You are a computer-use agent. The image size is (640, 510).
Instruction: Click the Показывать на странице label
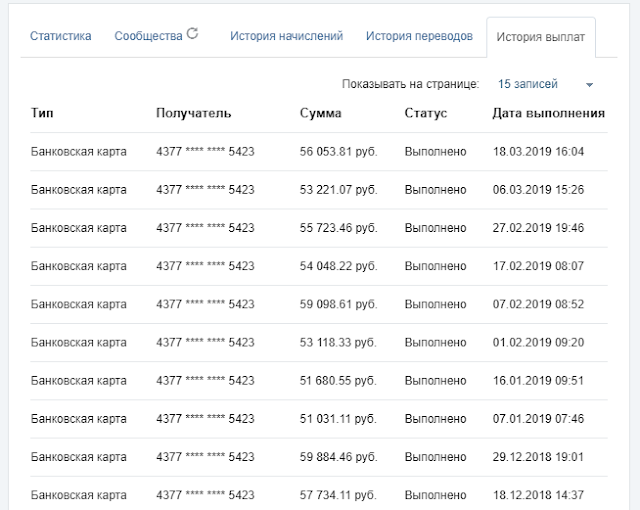click(411, 84)
